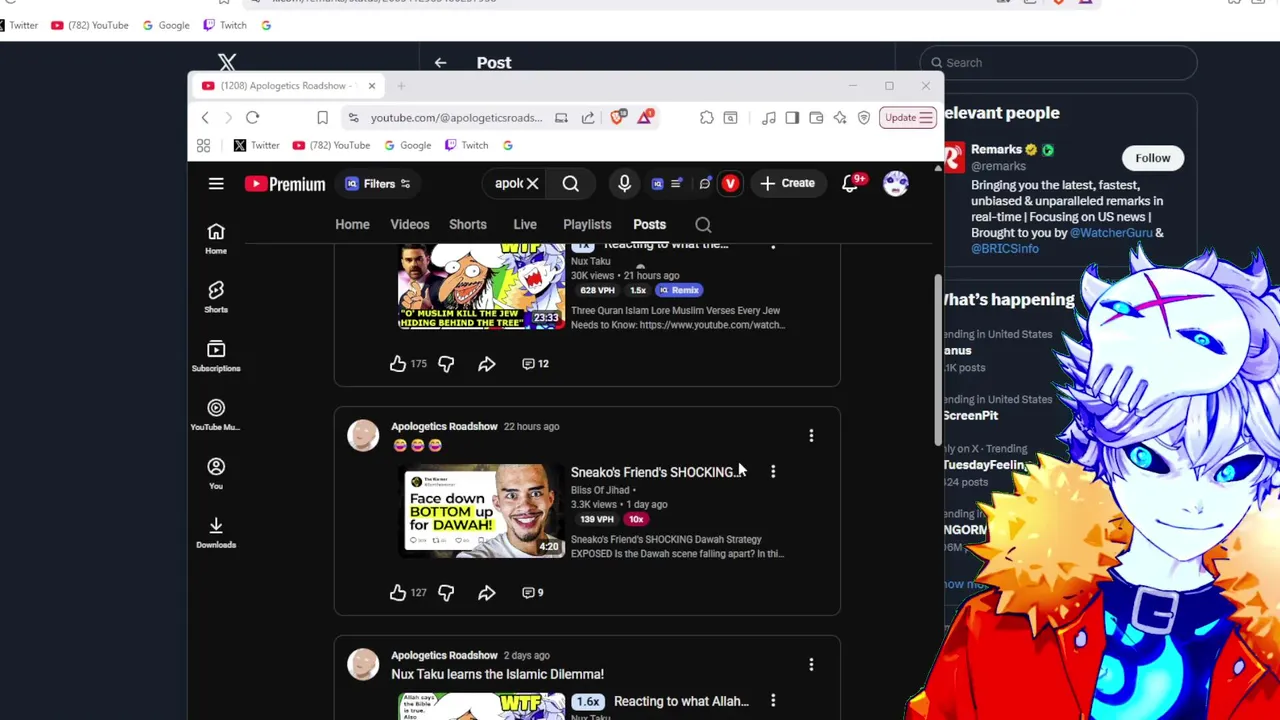The height and width of the screenshot is (720, 1280).
Task: Open the 12 comments on the first post
Action: pos(535,364)
